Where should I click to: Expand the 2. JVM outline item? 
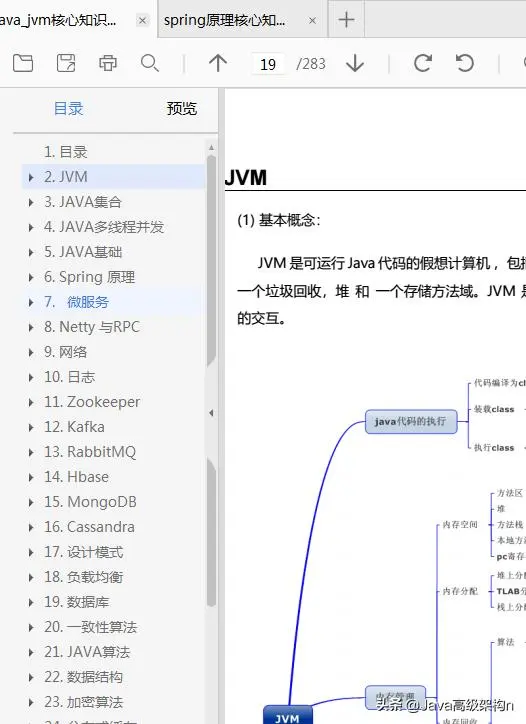click(31, 177)
